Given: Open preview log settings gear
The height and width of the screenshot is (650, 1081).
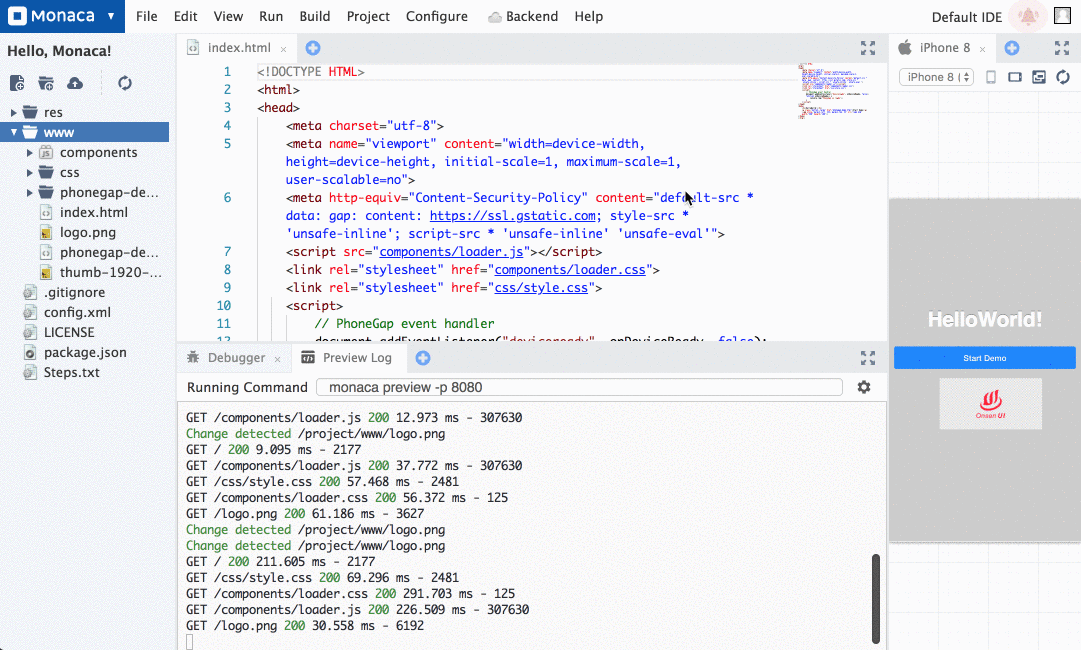Looking at the screenshot, I should coord(864,387).
